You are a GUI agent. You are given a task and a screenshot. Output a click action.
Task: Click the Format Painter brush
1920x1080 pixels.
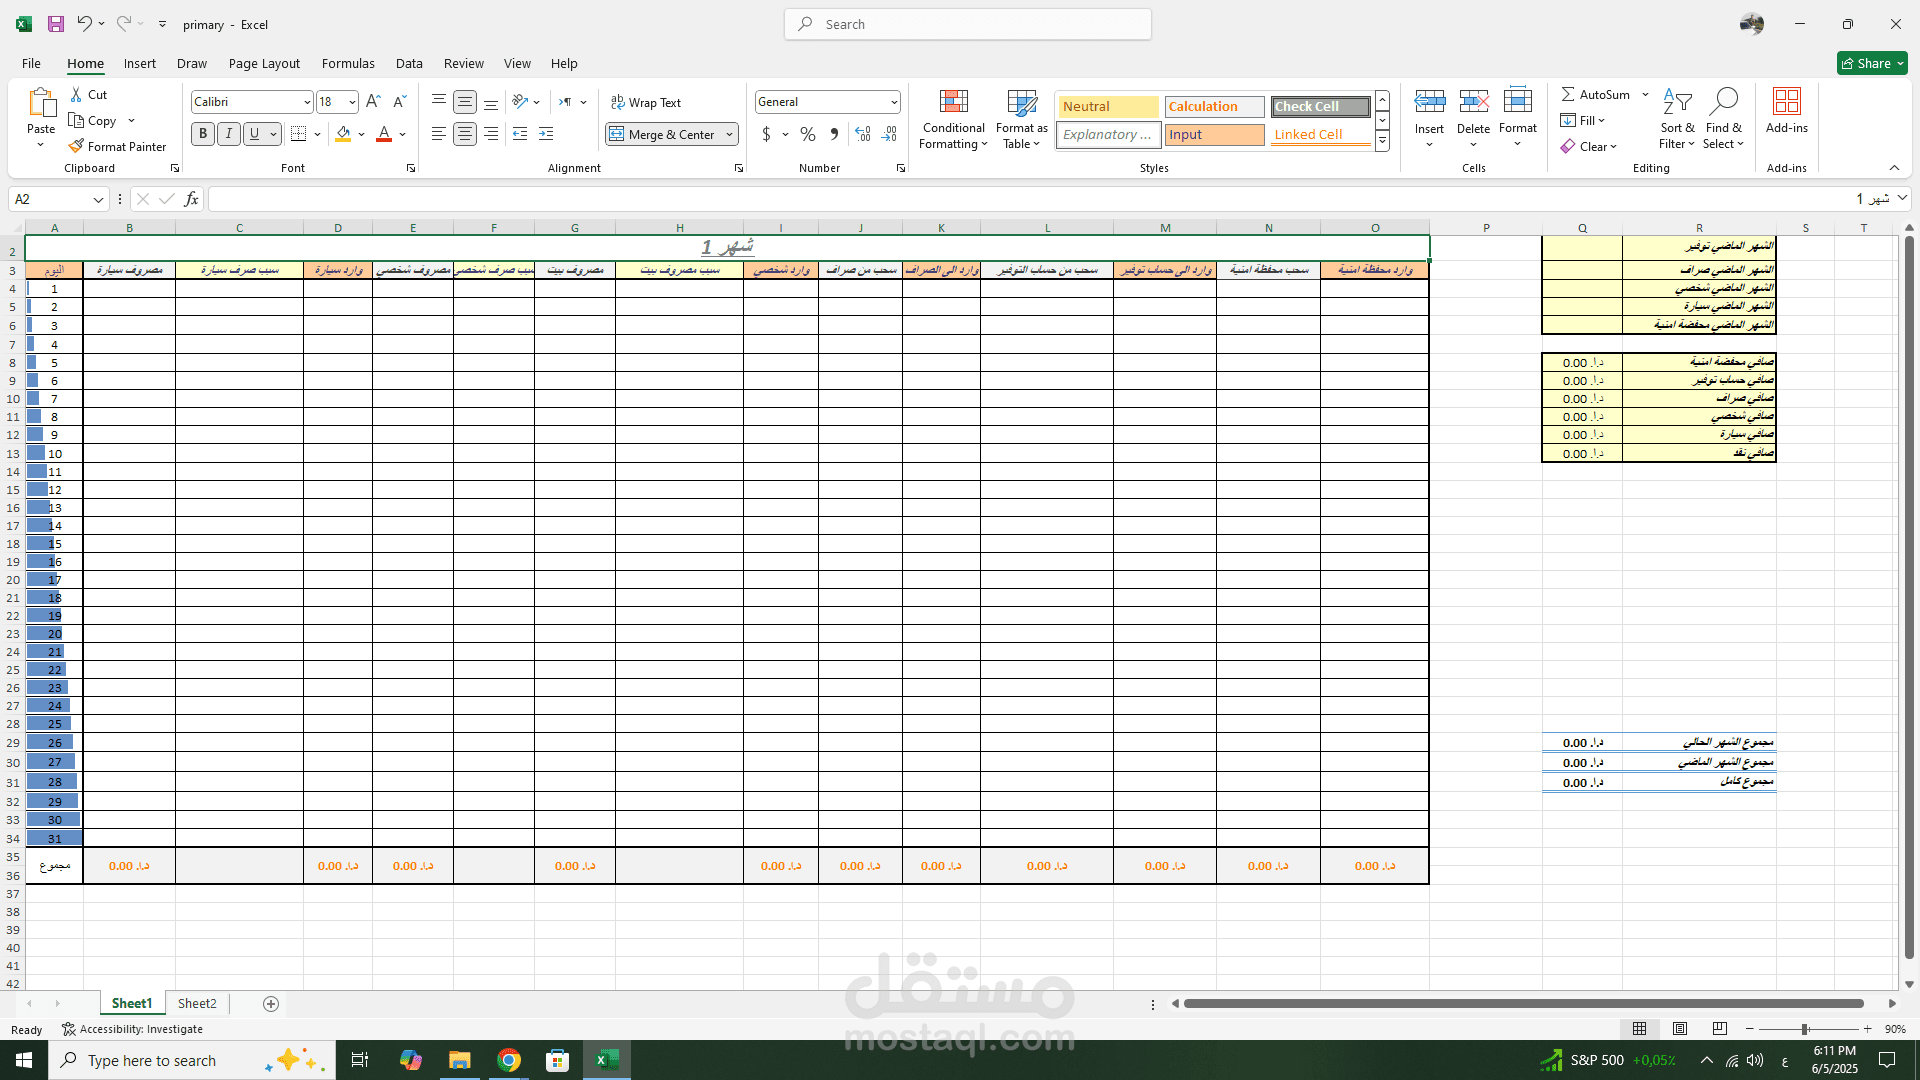pyautogui.click(x=76, y=146)
